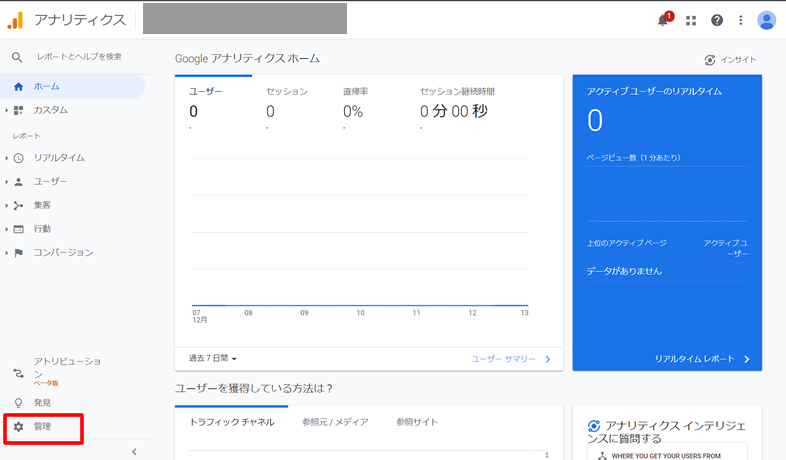This screenshot has width=786, height=460.
Task: Expand the カスタム tree arrow
Action: (x=7, y=110)
